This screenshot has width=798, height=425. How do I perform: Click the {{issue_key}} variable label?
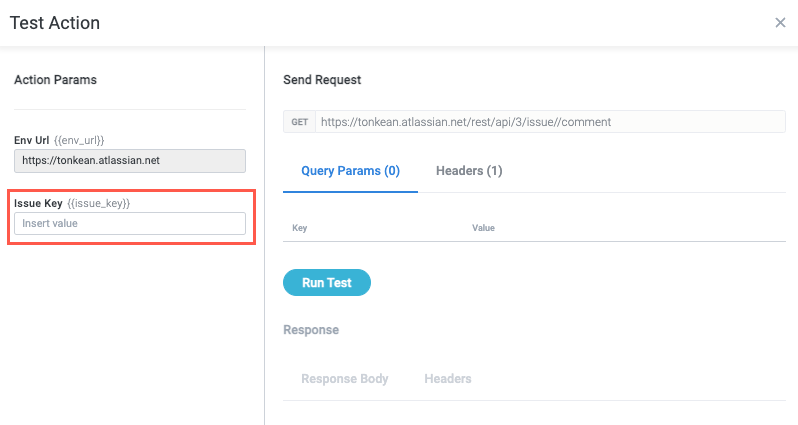coord(98,203)
